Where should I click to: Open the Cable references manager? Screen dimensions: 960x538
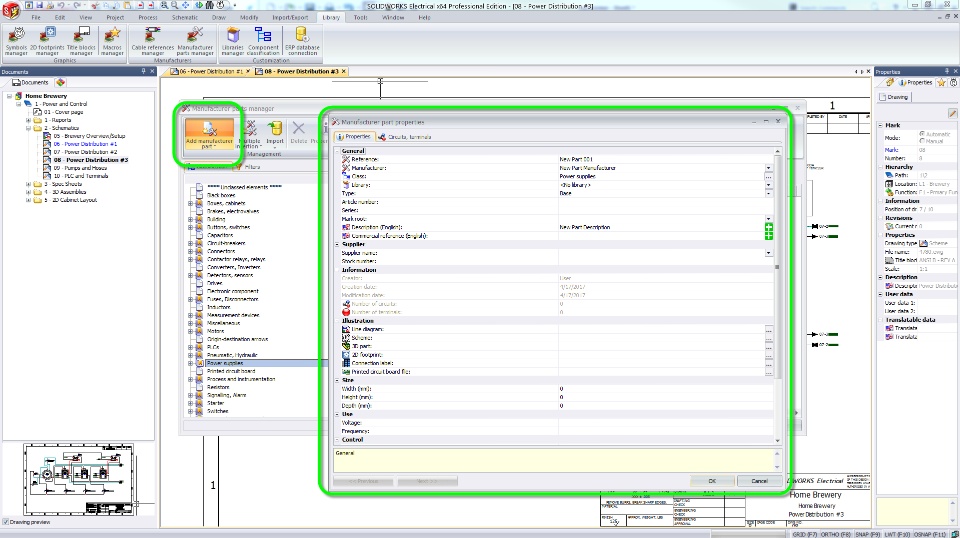point(152,42)
